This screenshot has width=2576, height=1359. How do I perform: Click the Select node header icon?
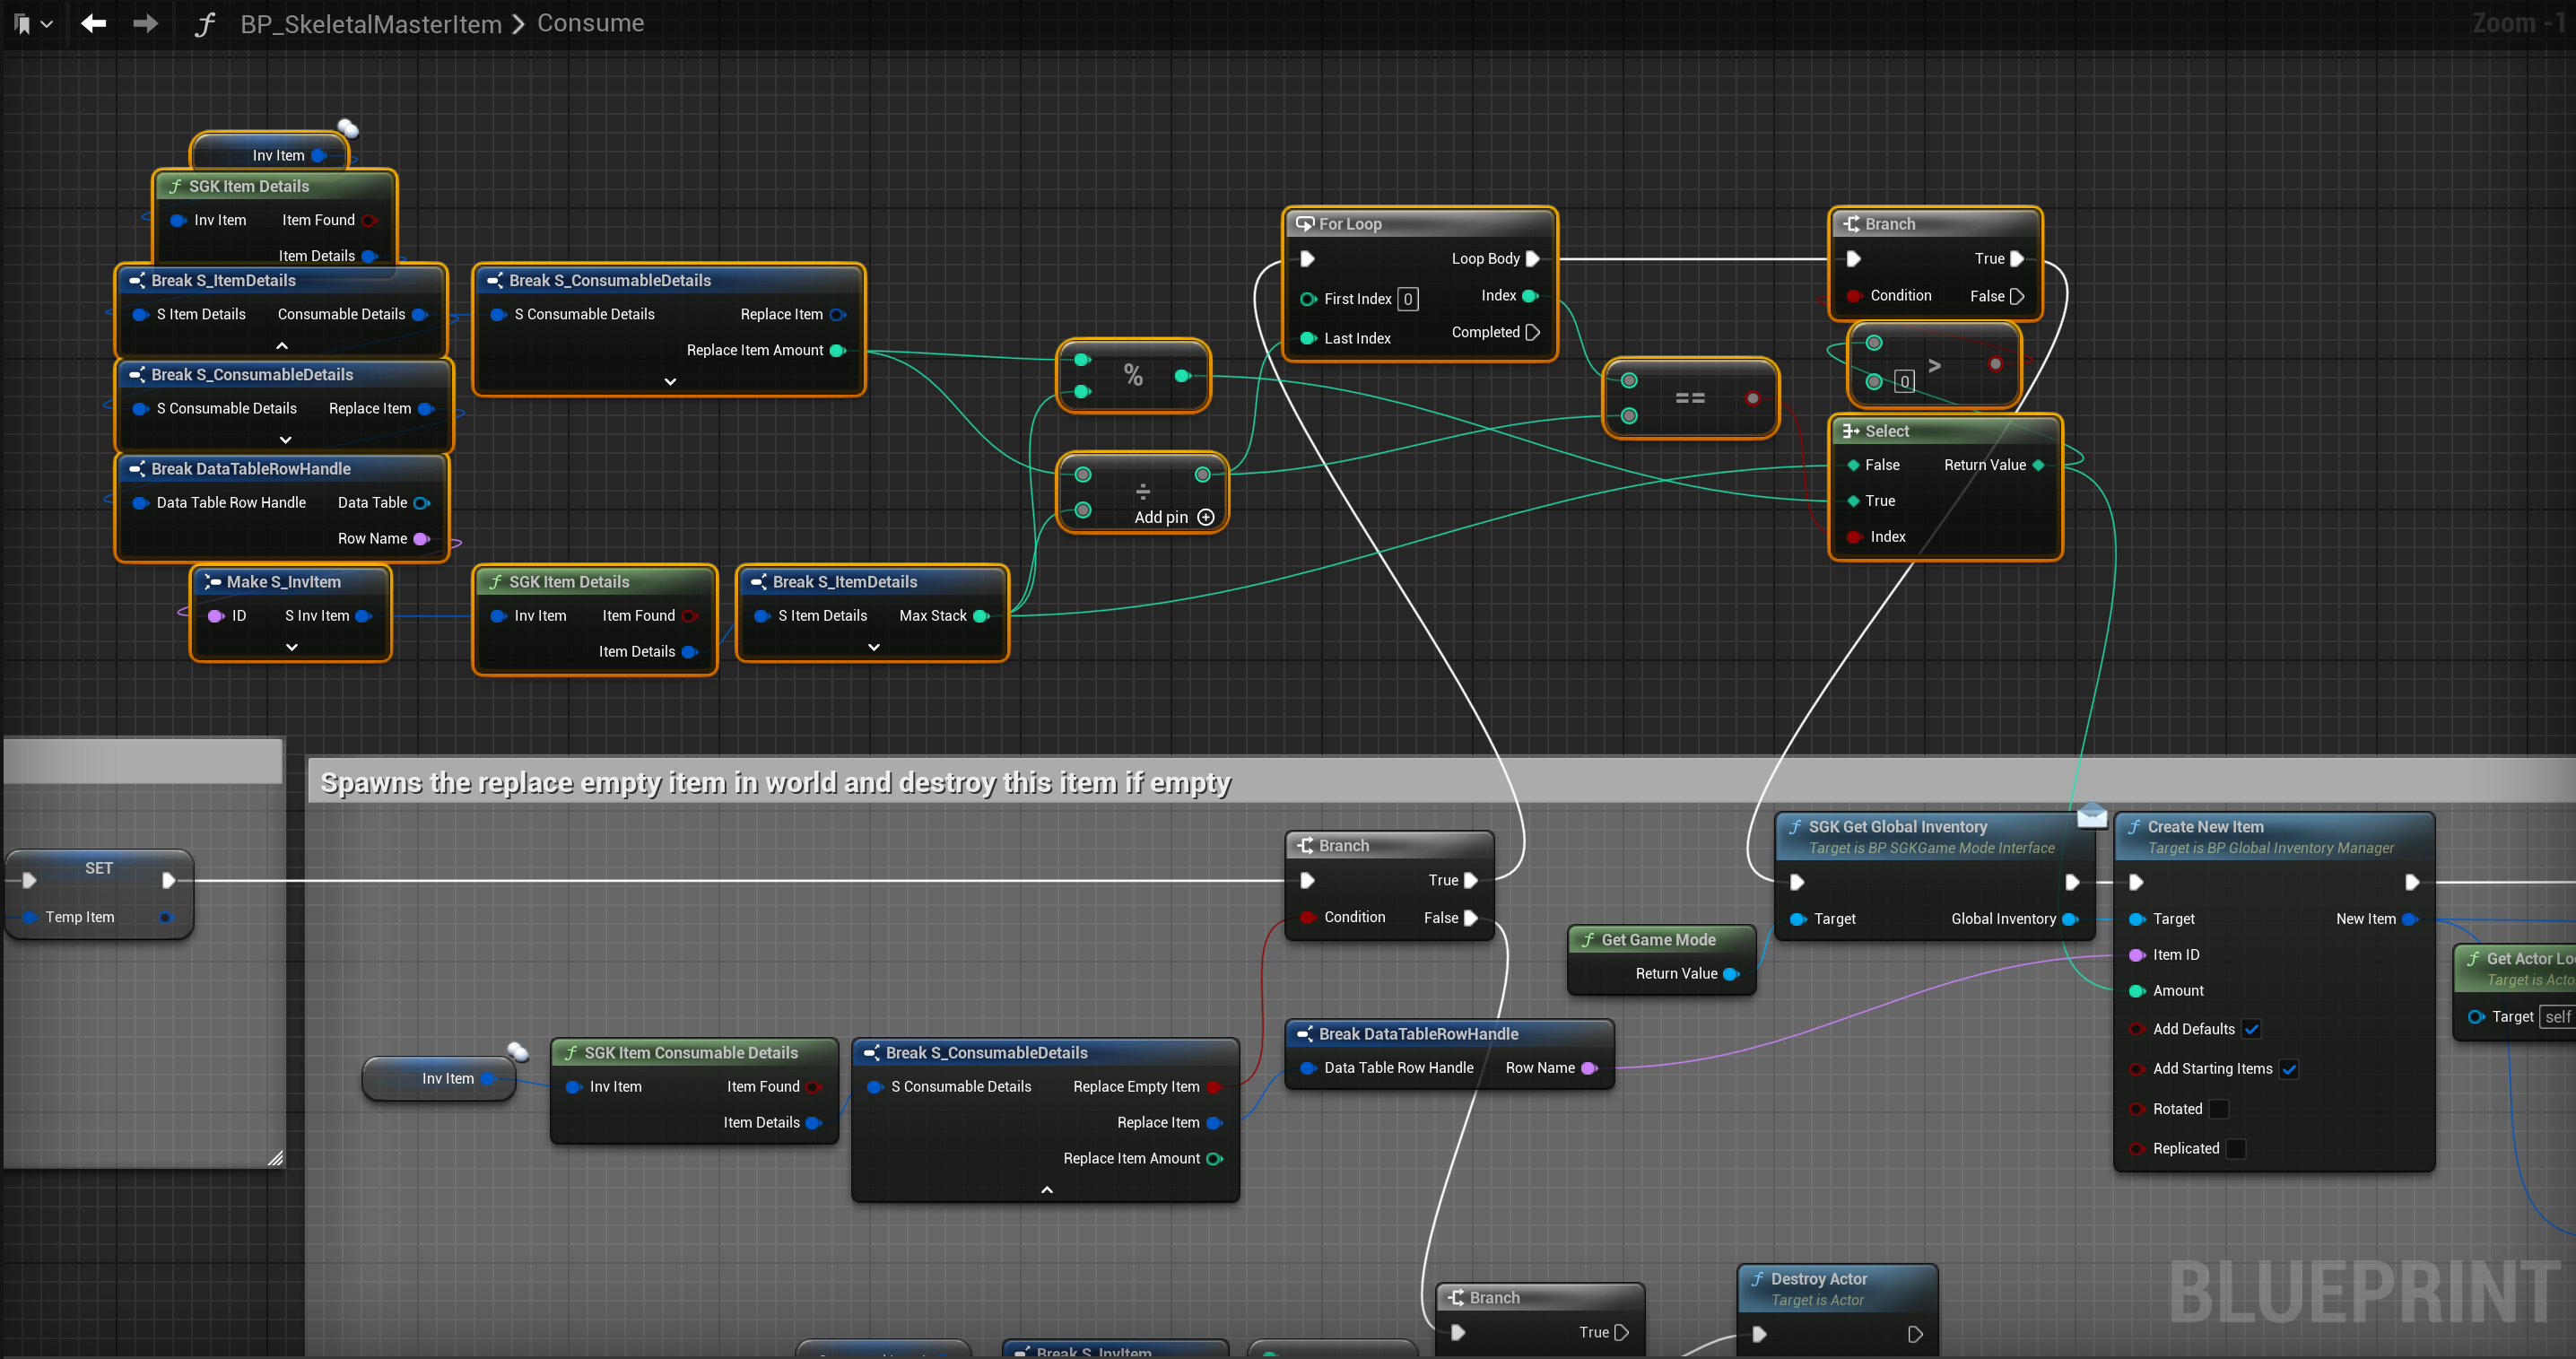[1850, 431]
